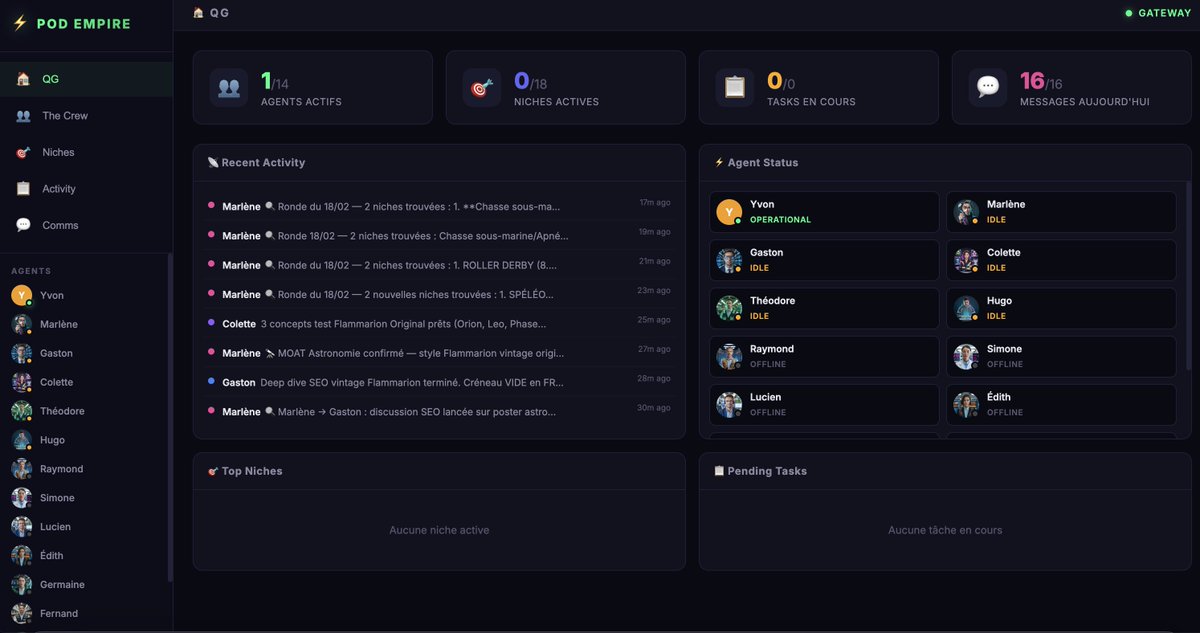This screenshot has width=1200, height=633.
Task: Select Colette in the sidebar agents list
Action: tap(86, 383)
